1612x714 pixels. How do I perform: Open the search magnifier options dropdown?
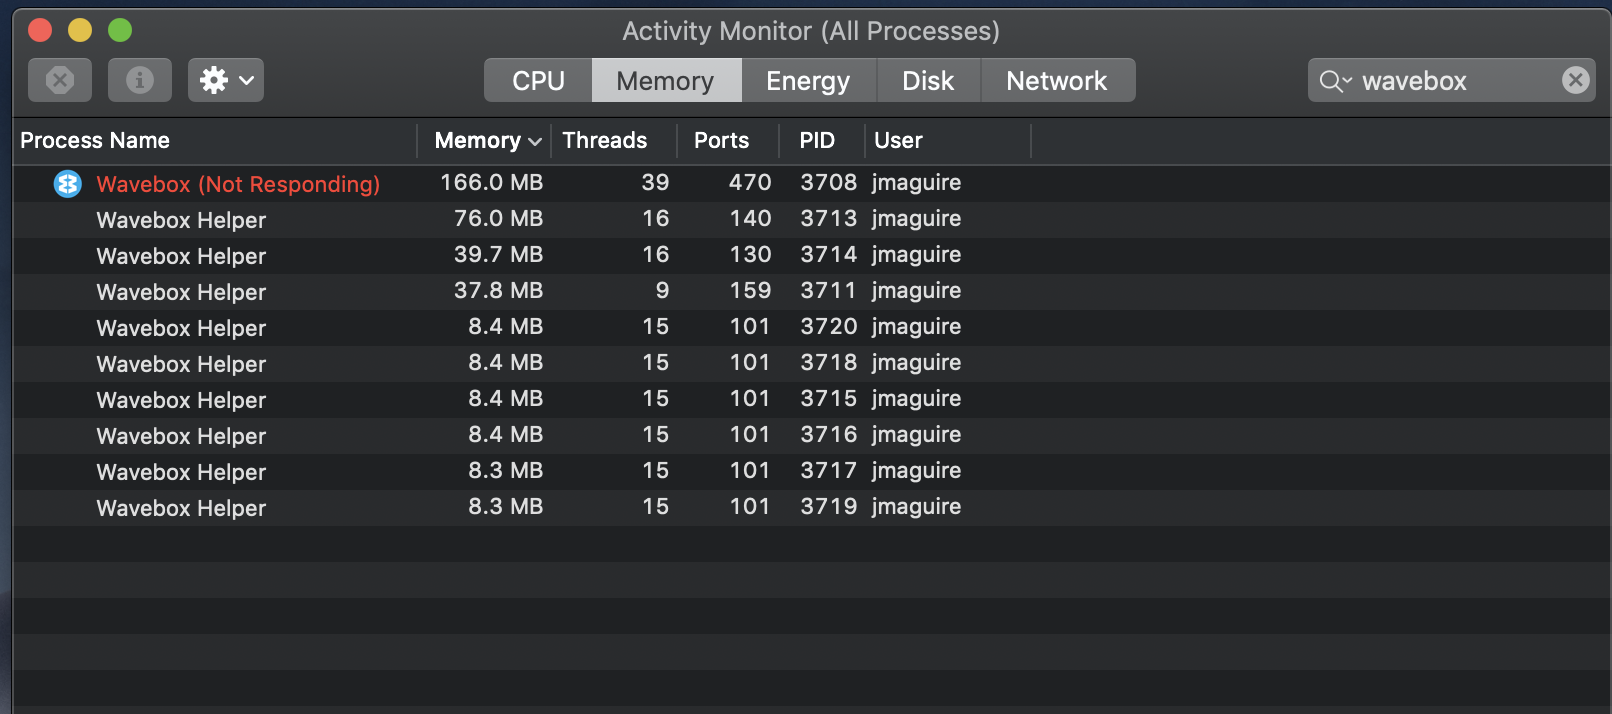point(1335,81)
